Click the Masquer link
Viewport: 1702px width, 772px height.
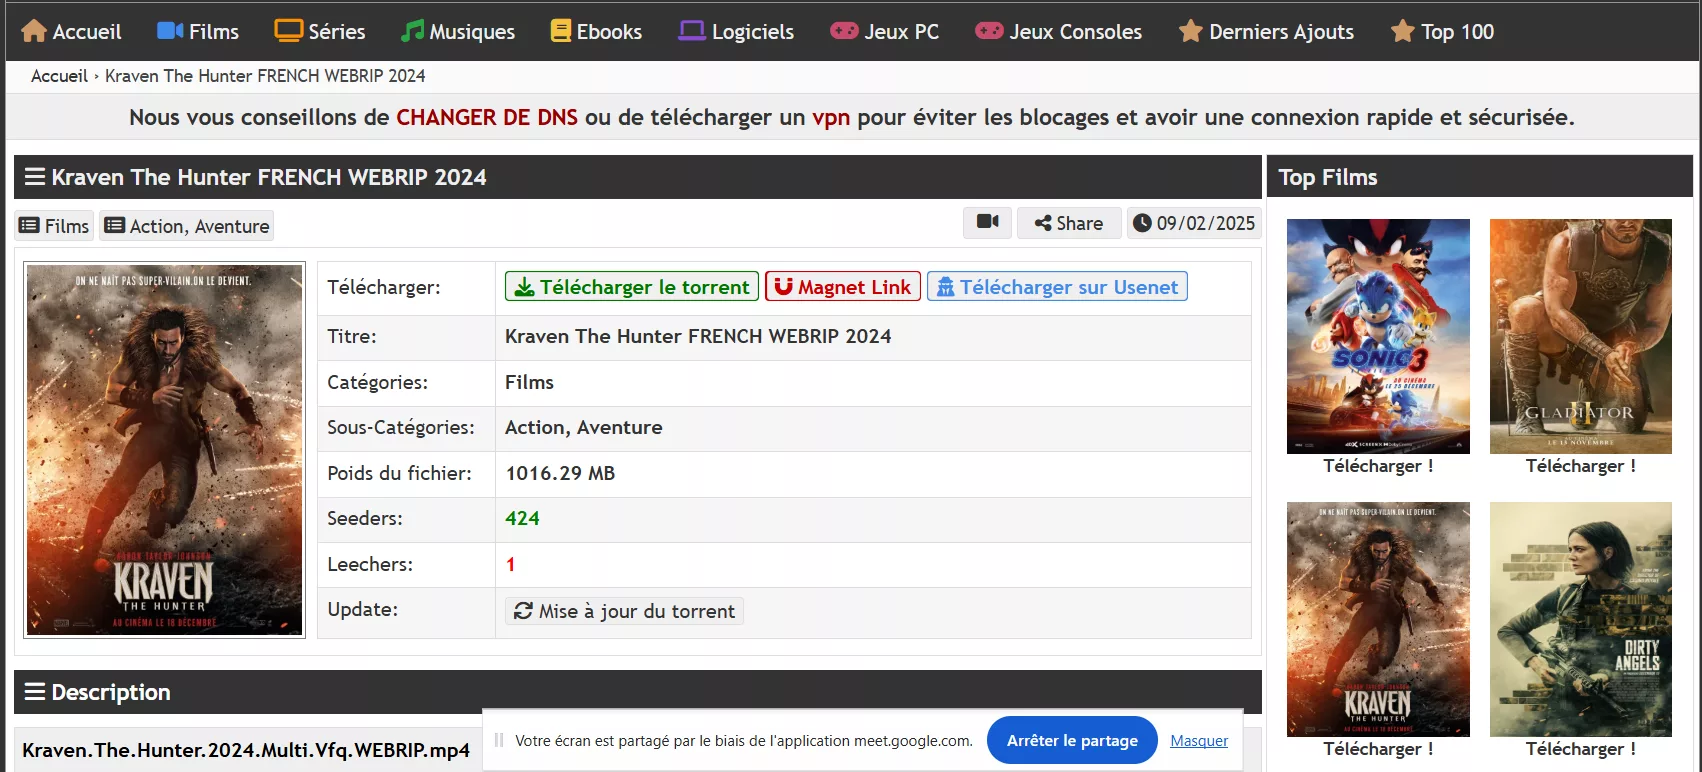tap(1198, 741)
